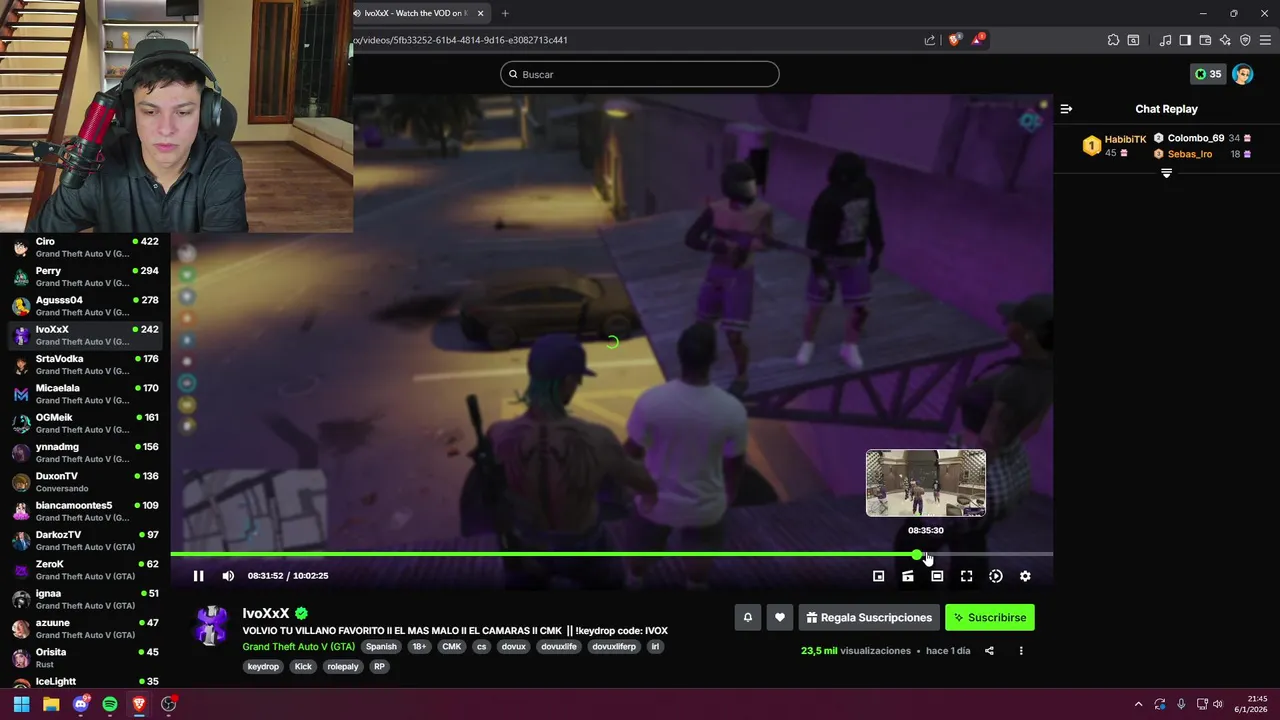
Task: Open OGMeik channel in sidebar
Action: pos(85,423)
